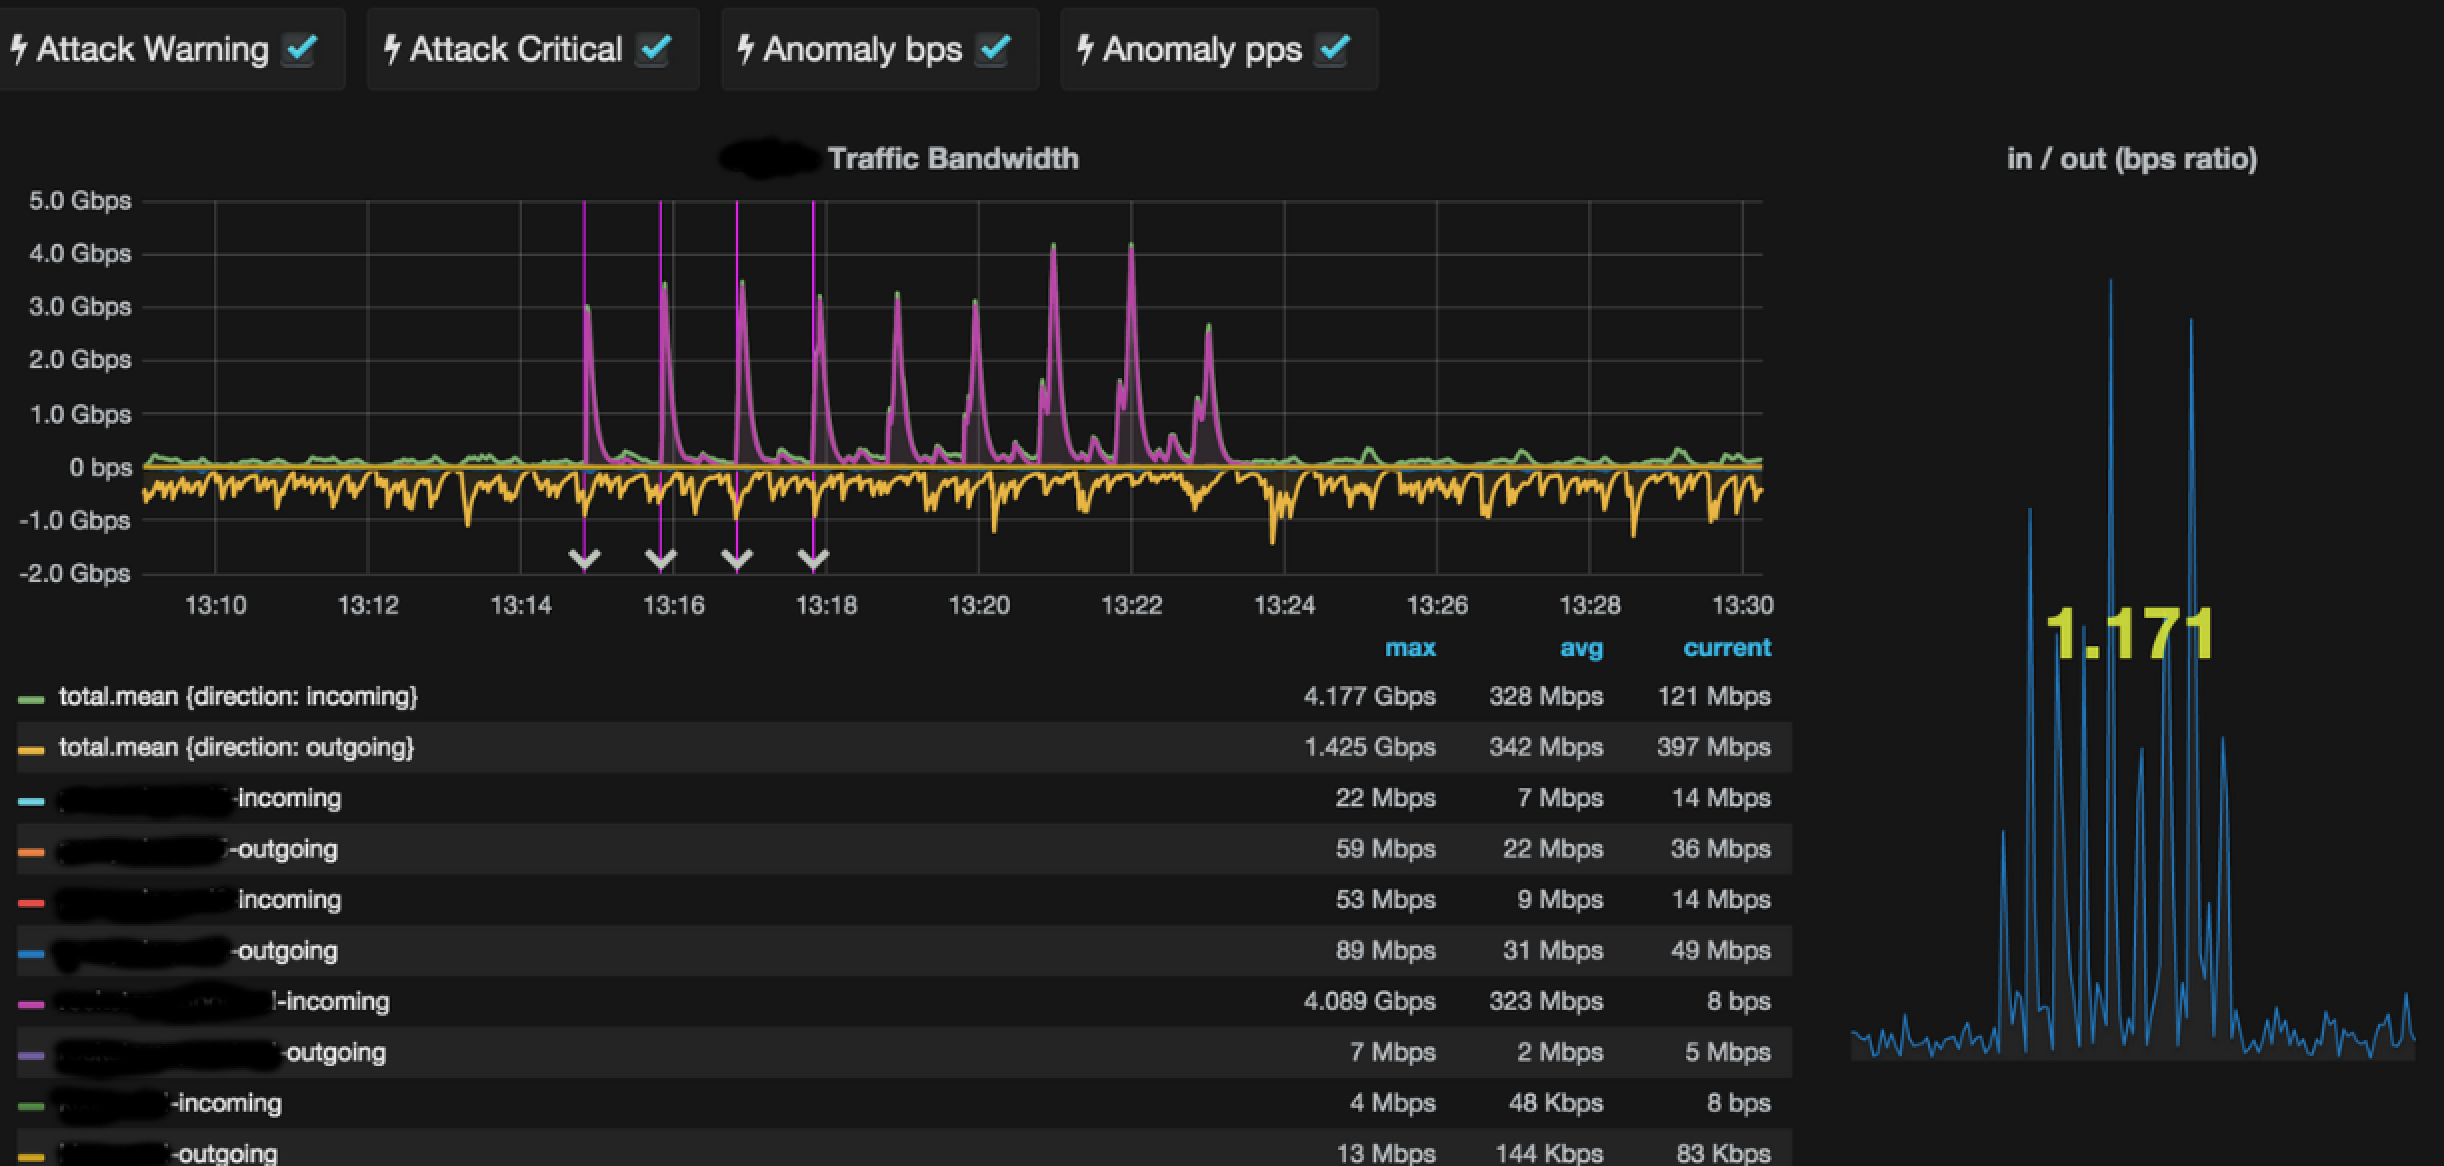Click the lightning icon beside Anomaly pps
2444x1166 pixels.
click(x=1085, y=49)
